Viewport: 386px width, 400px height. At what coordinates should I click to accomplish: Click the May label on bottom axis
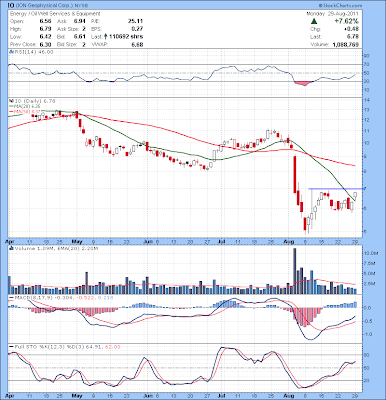click(77, 396)
